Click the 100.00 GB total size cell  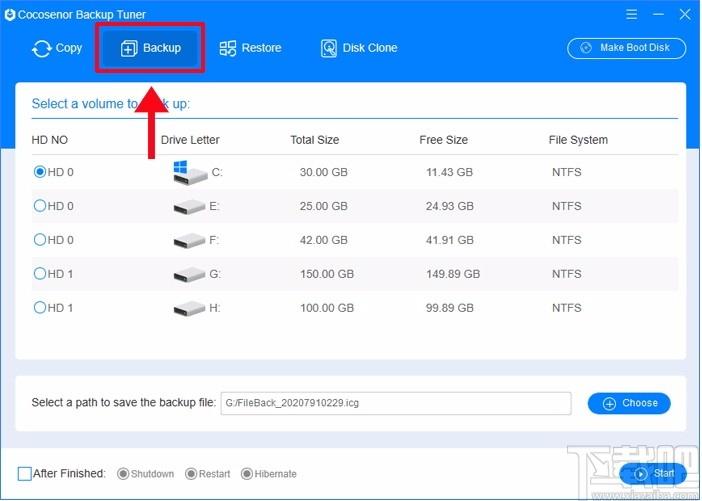point(327,308)
